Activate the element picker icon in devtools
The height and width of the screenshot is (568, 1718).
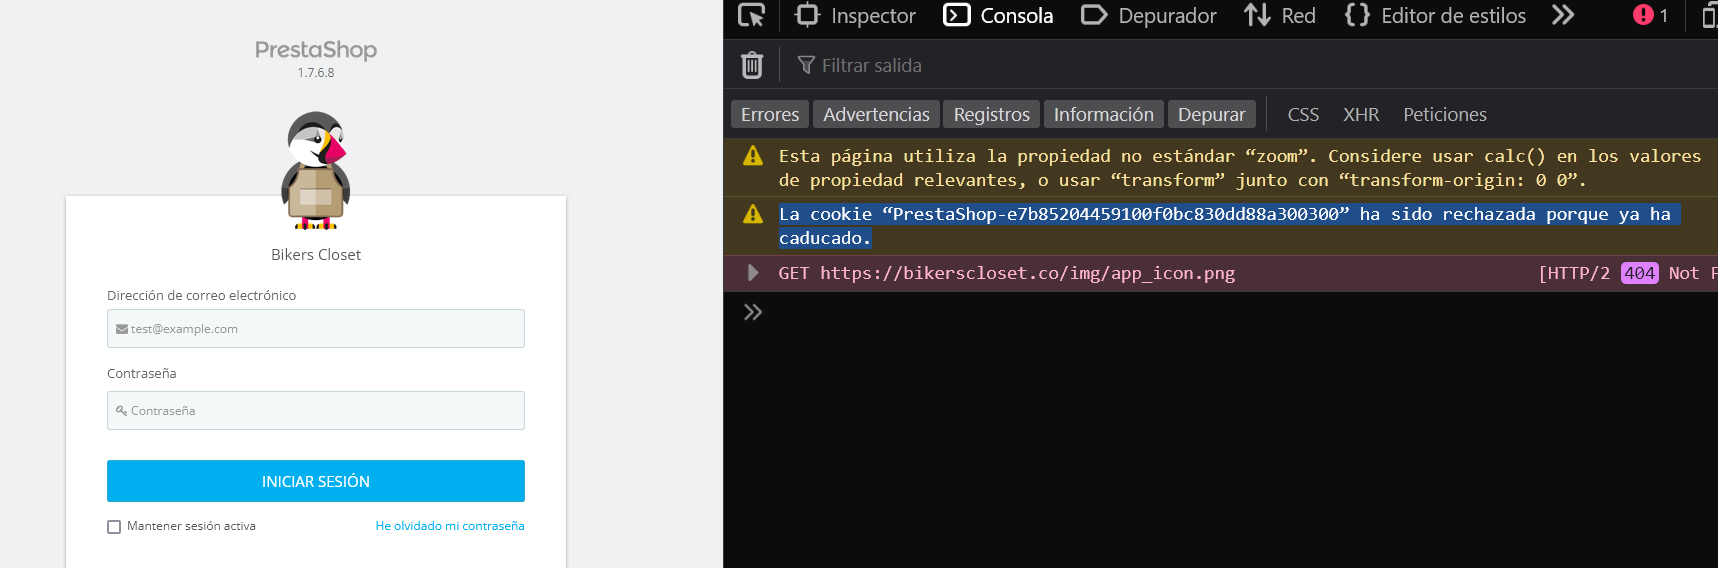coord(751,15)
